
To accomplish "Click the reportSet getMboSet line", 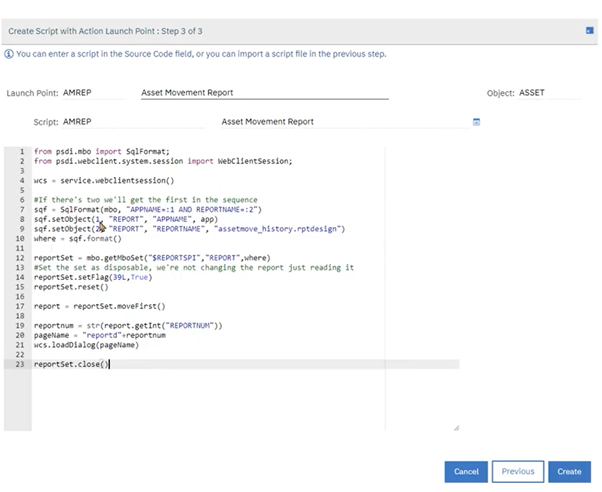I will click(152, 258).
